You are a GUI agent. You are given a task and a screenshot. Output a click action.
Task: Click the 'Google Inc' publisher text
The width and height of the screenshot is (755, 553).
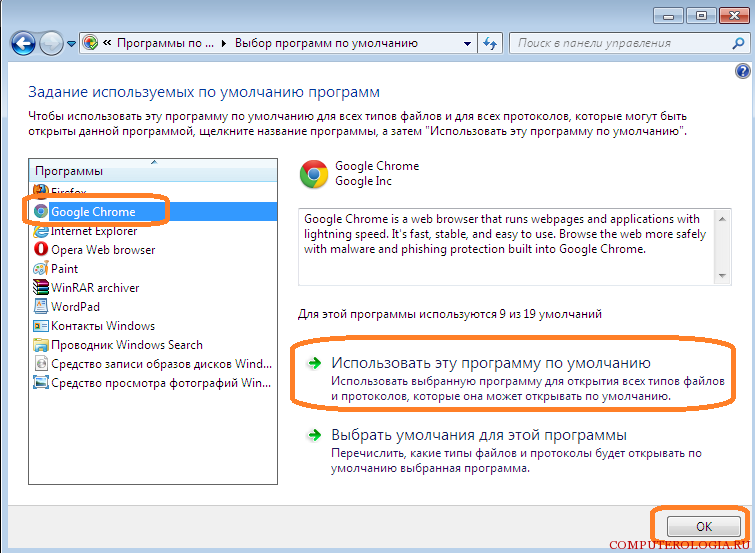pos(363,181)
